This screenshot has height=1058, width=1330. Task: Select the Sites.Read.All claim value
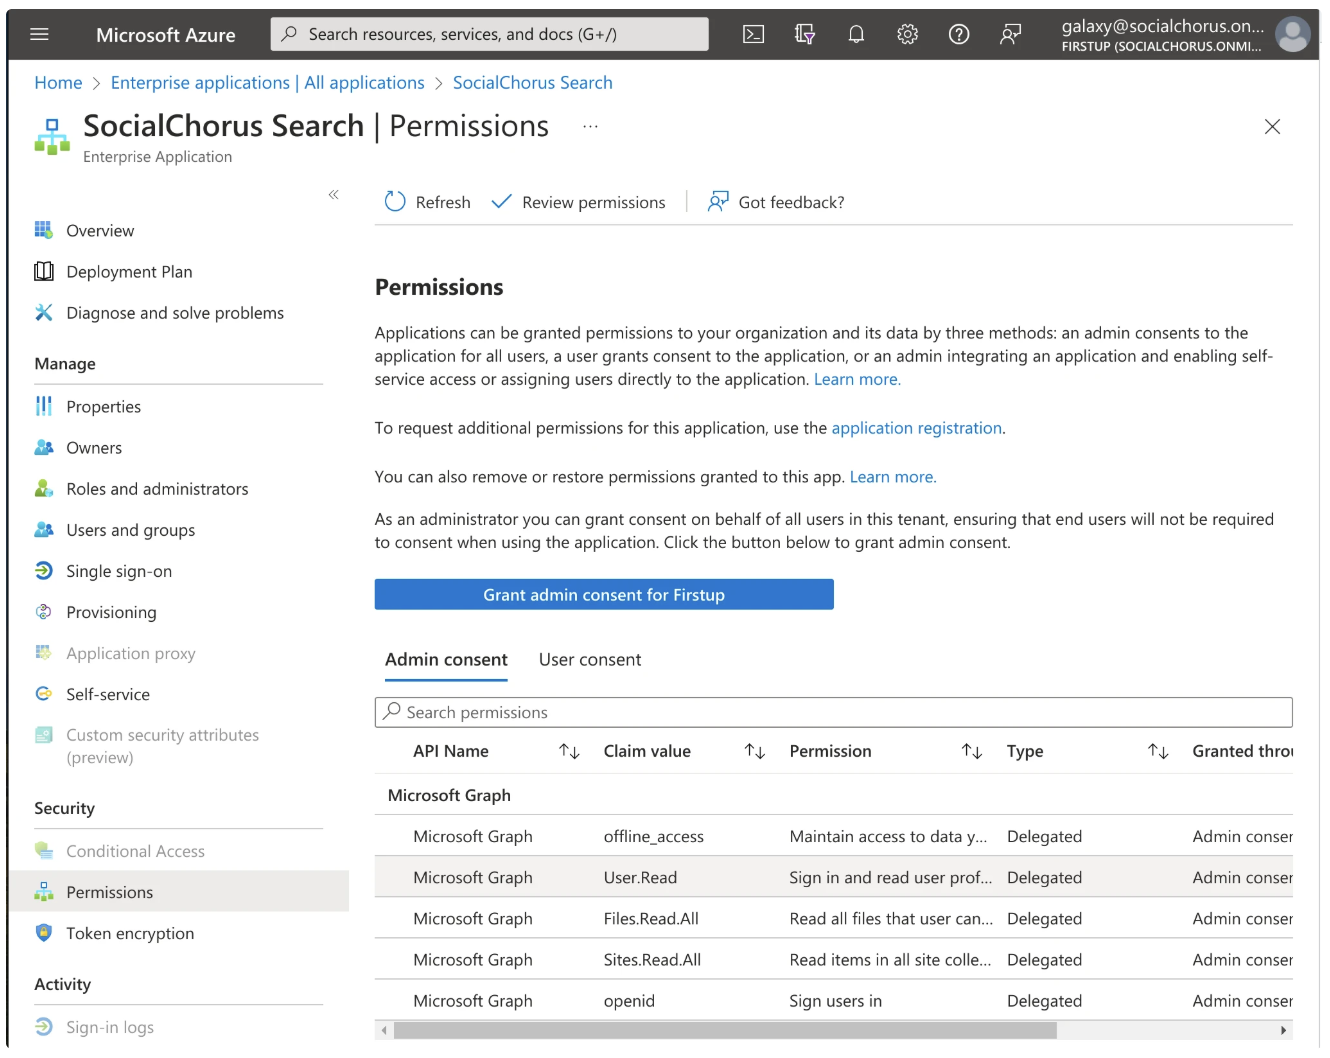[x=652, y=960]
